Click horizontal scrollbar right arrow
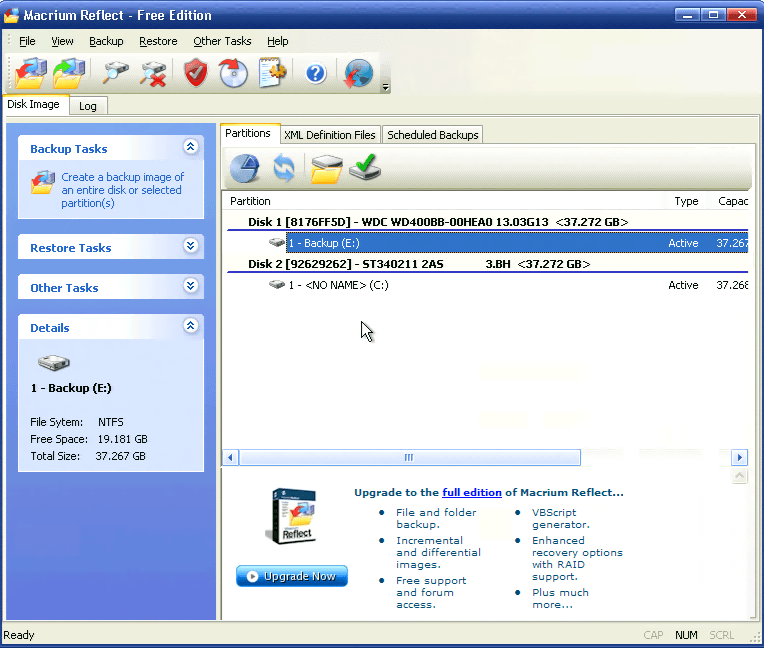Image resolution: width=764 pixels, height=648 pixels. tap(740, 457)
